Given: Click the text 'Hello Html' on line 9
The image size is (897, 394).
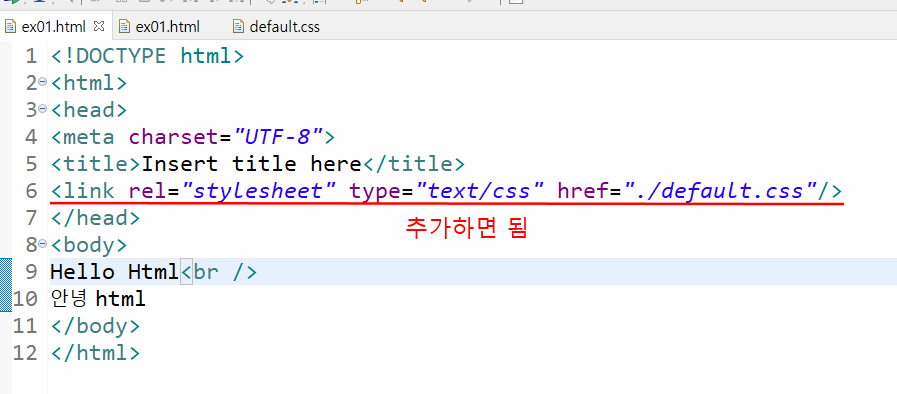Looking at the screenshot, I should point(115,272).
